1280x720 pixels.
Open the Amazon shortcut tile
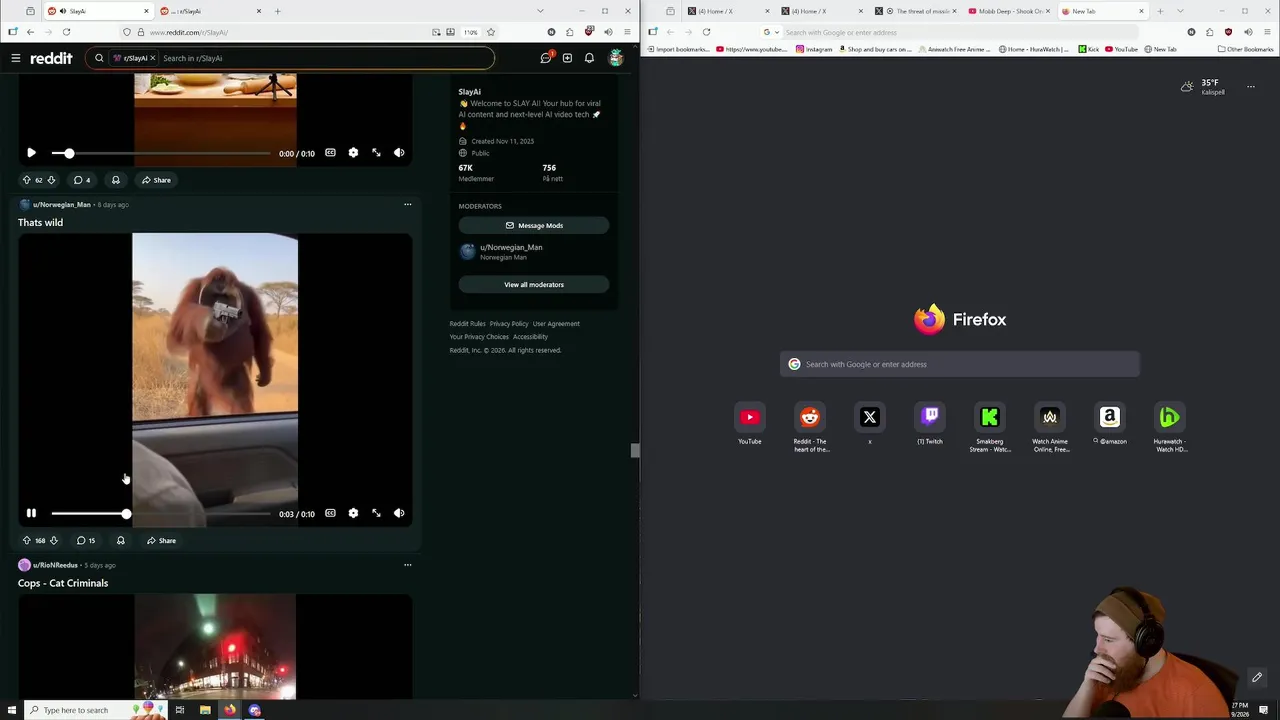click(x=1110, y=417)
